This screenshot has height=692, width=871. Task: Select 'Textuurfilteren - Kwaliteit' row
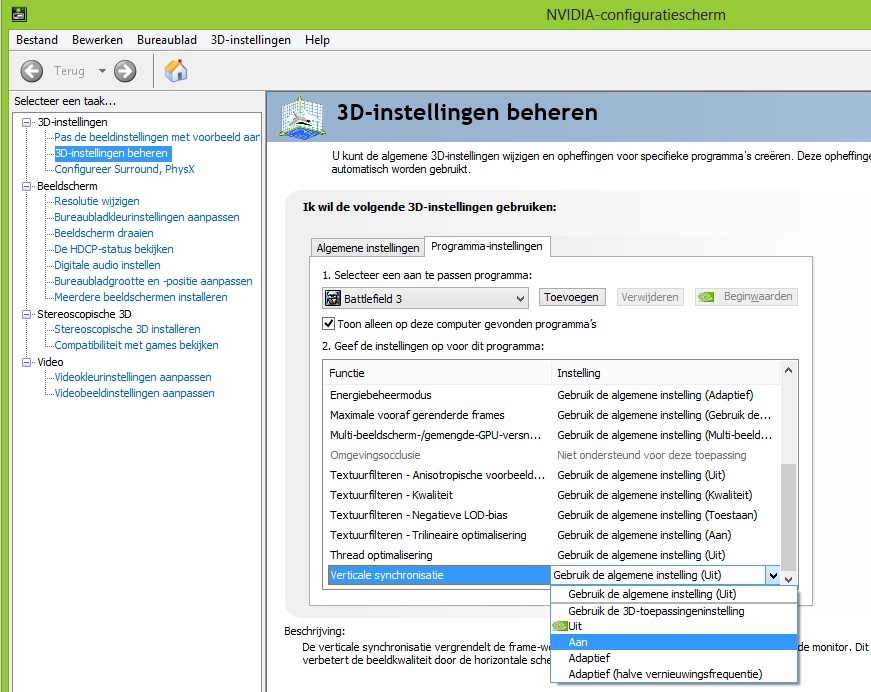click(552, 495)
